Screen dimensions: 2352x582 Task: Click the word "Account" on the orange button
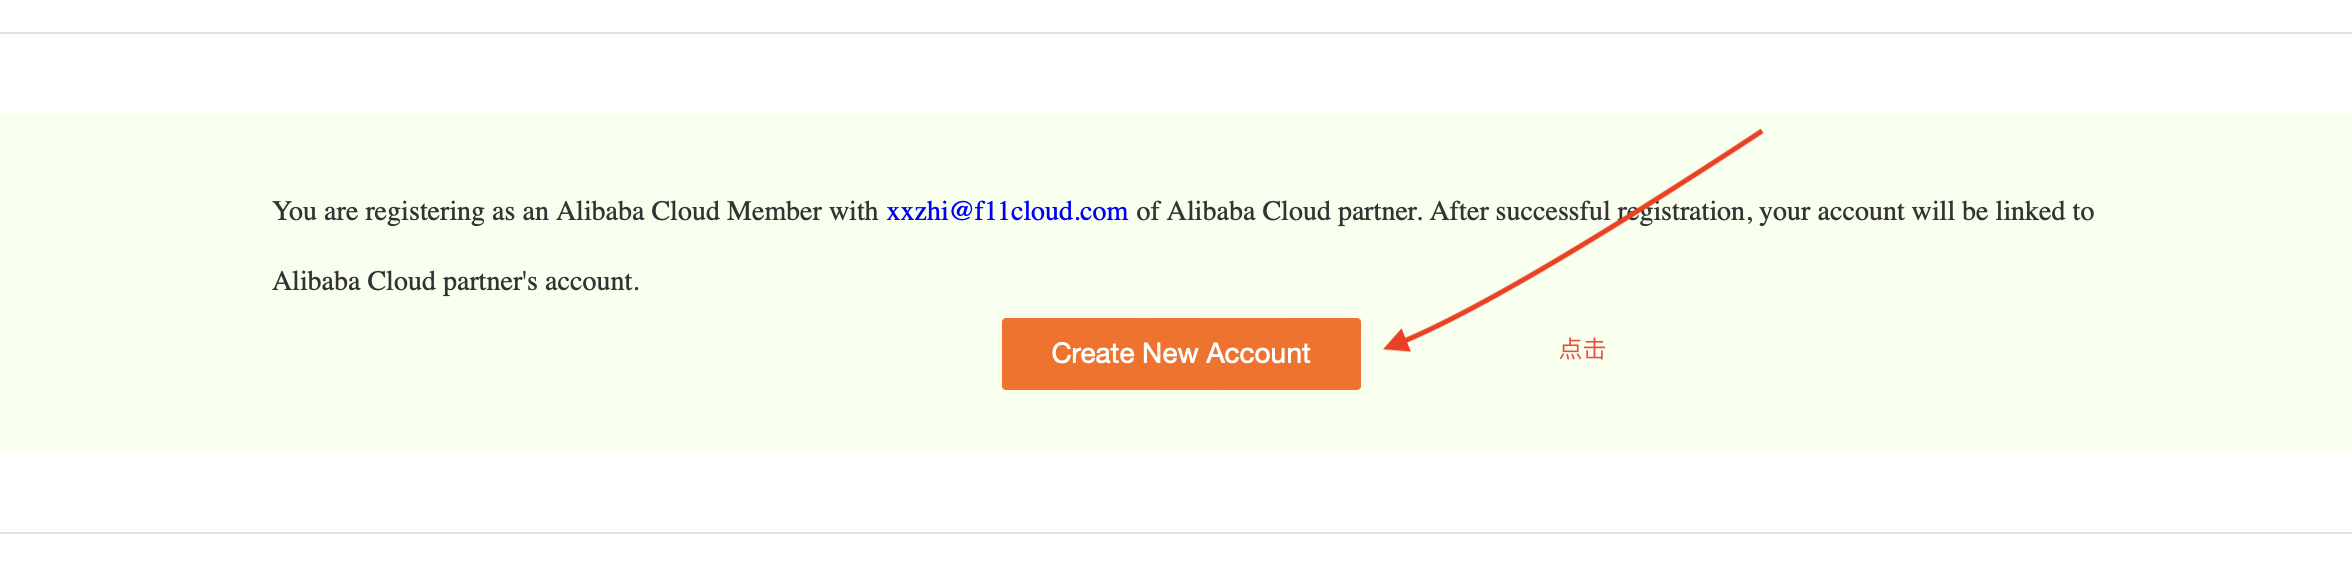point(1258,354)
